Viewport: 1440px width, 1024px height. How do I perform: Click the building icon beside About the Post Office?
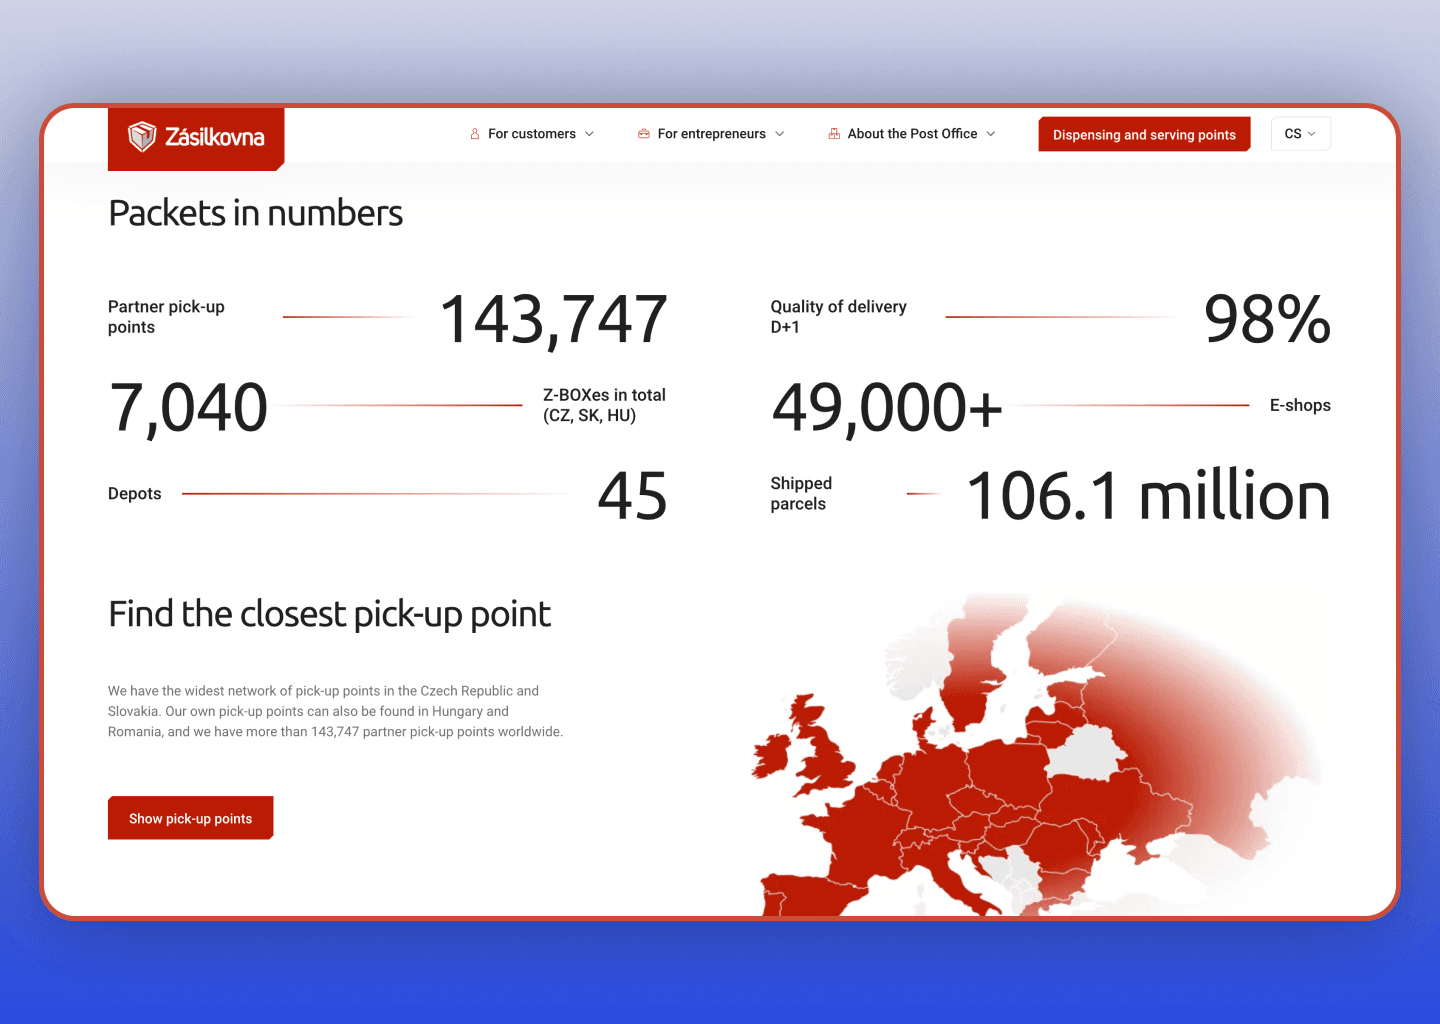click(834, 134)
